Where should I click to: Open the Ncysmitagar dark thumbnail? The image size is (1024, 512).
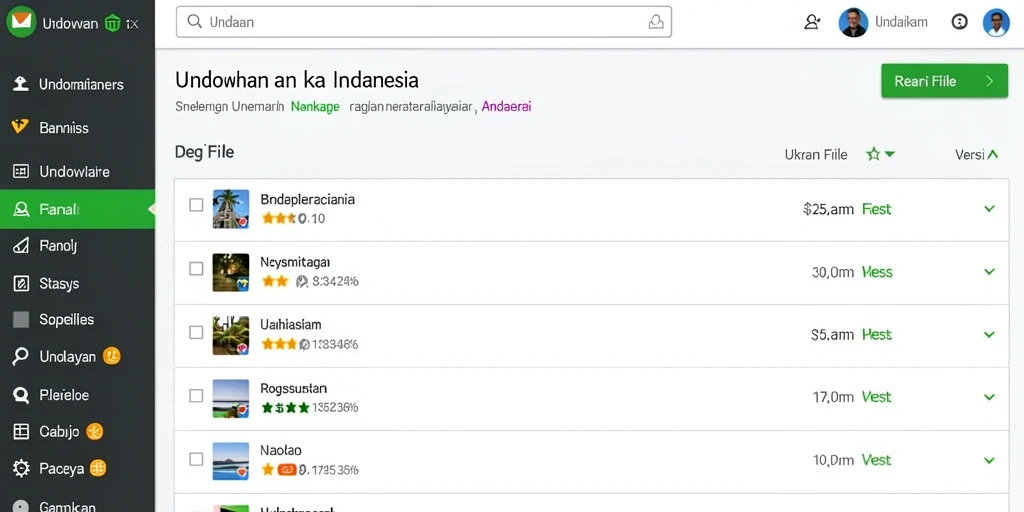[231, 272]
